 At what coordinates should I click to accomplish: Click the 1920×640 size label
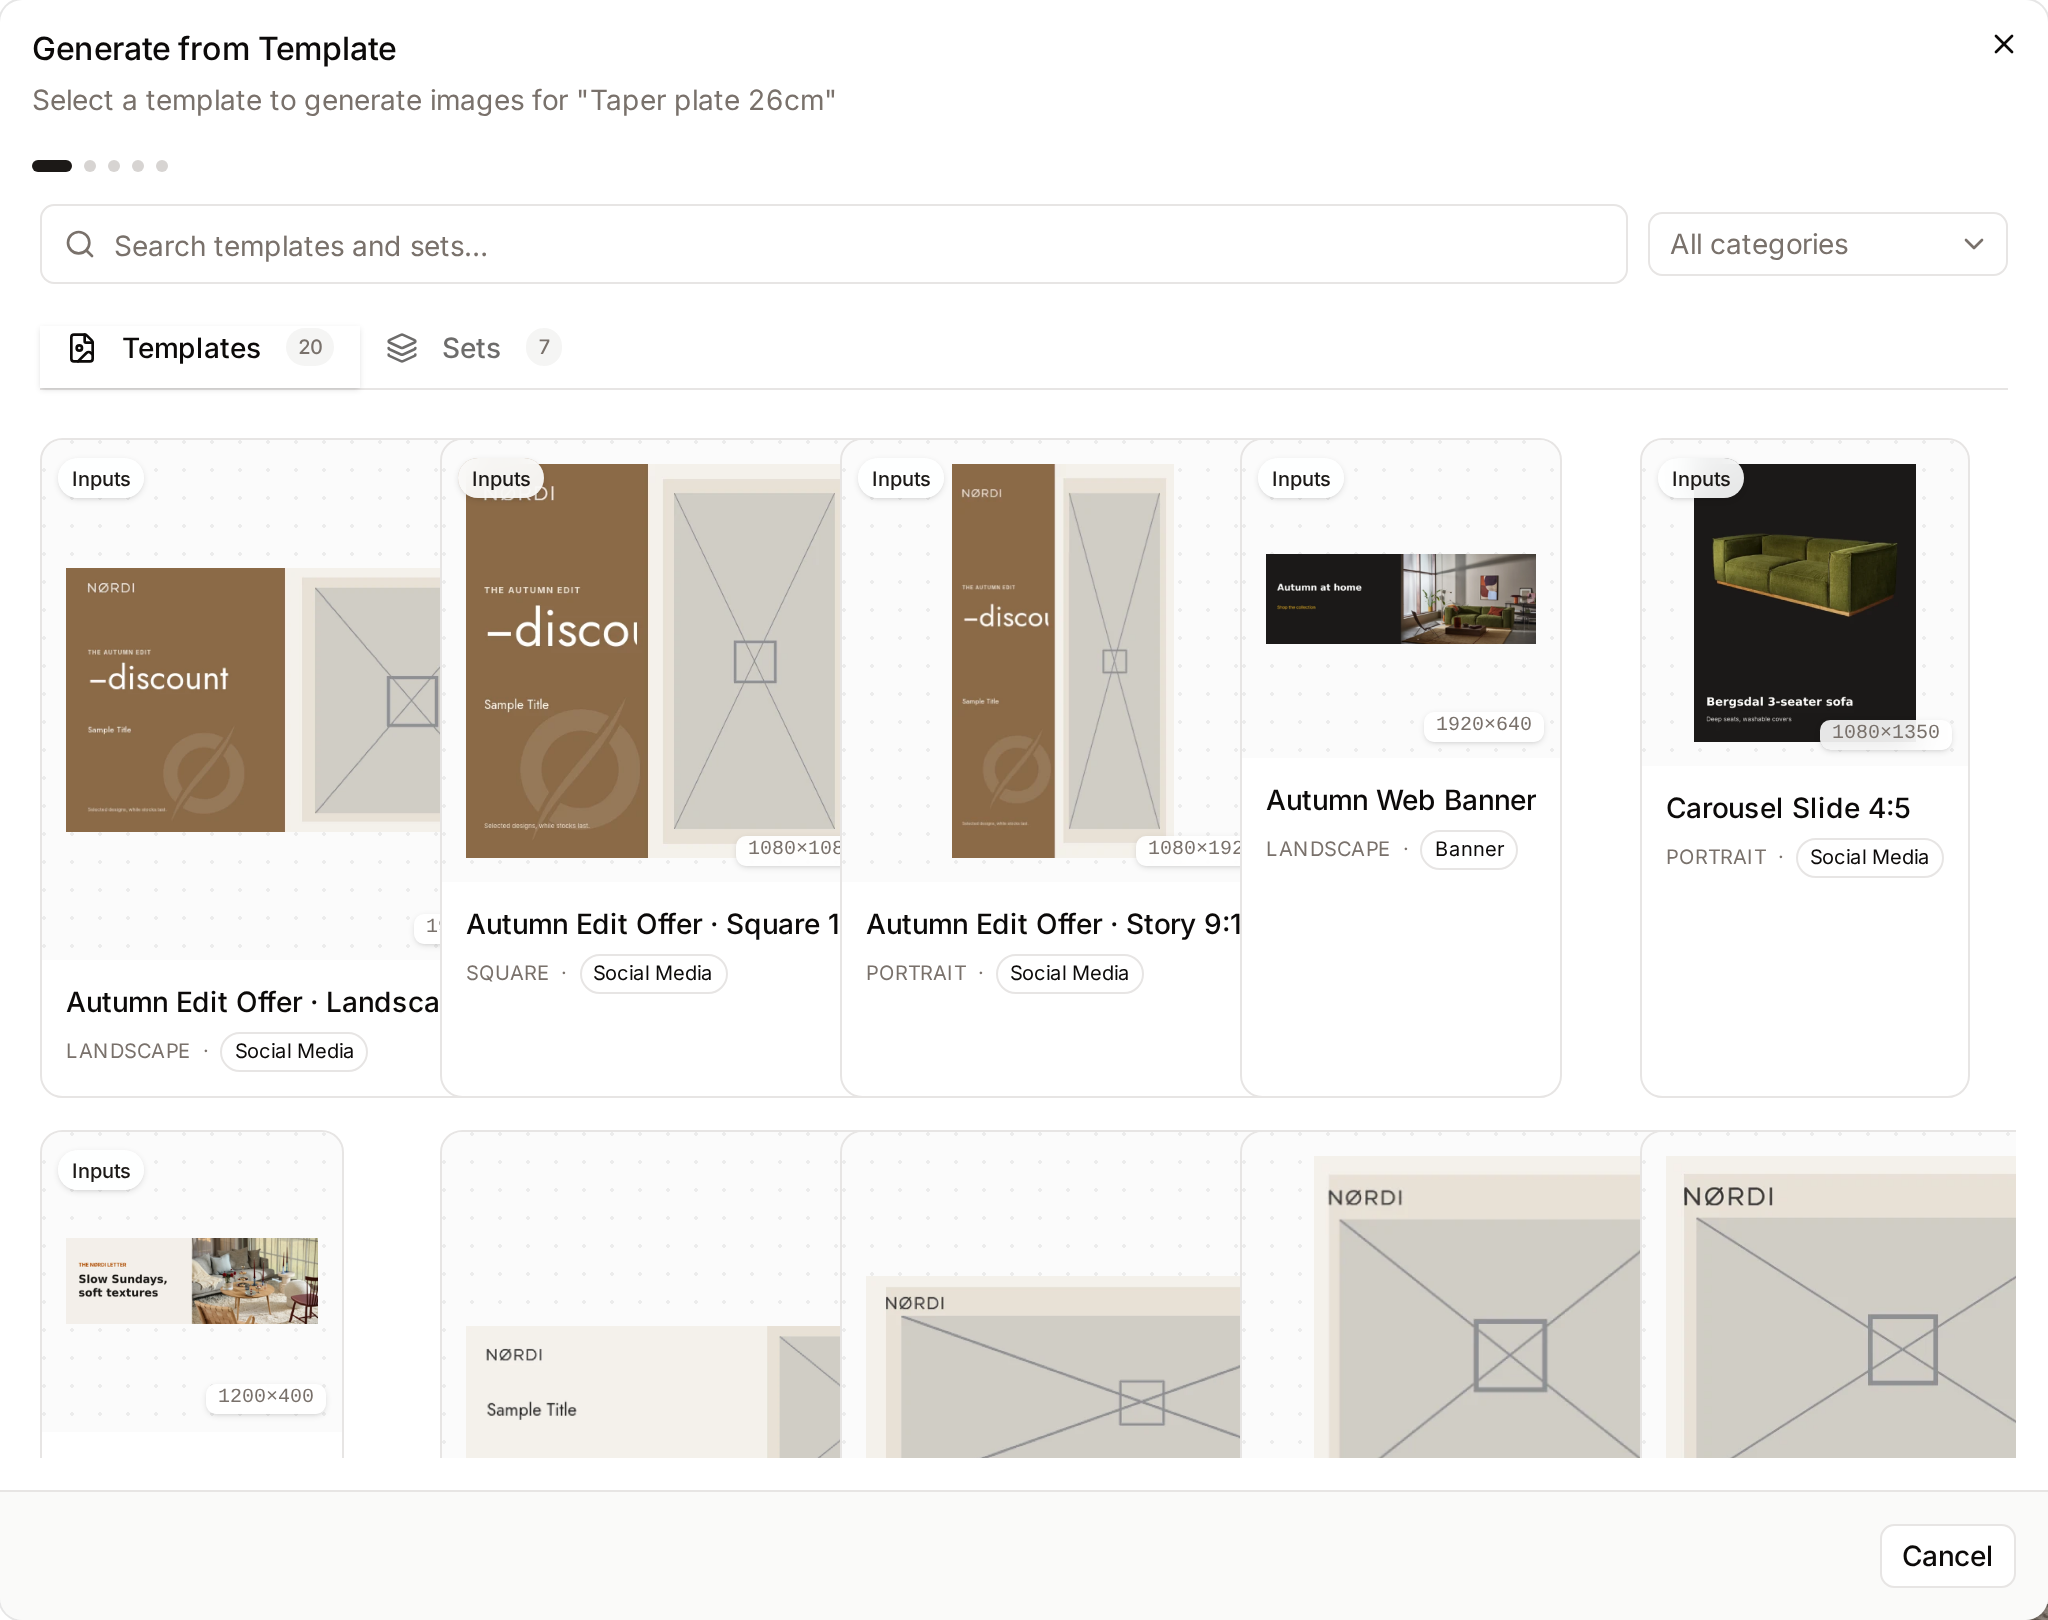[1483, 724]
